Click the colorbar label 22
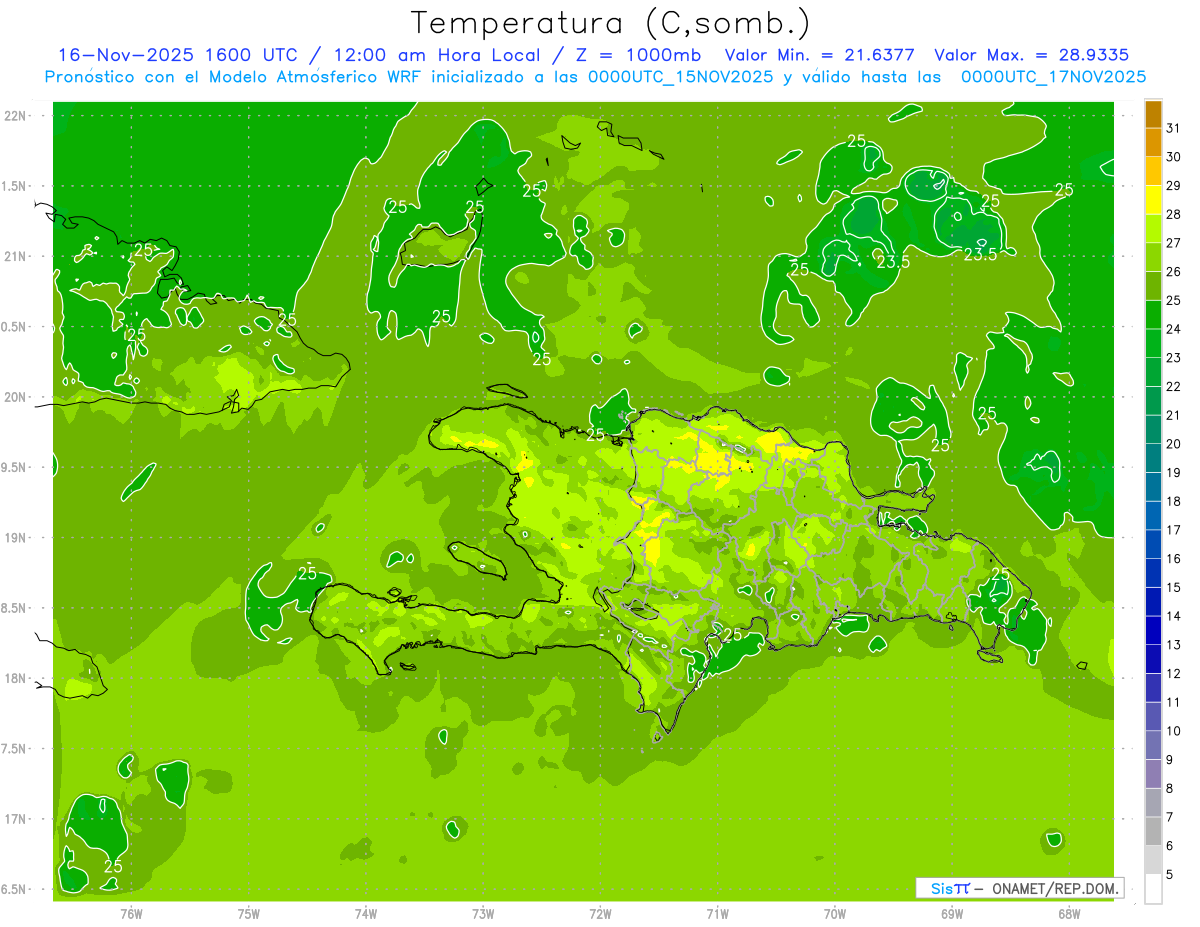The width and height of the screenshot is (1200, 927). pyautogui.click(x=1174, y=387)
